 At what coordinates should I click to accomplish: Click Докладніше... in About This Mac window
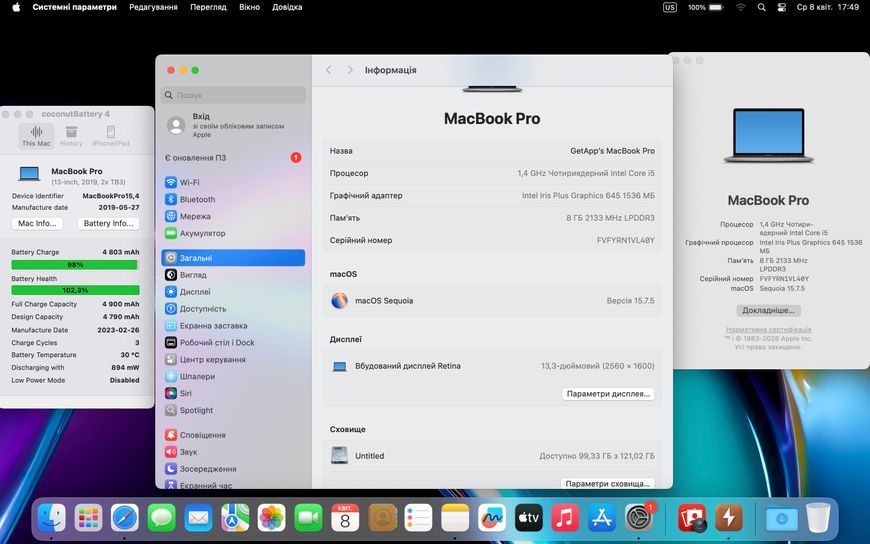768,310
